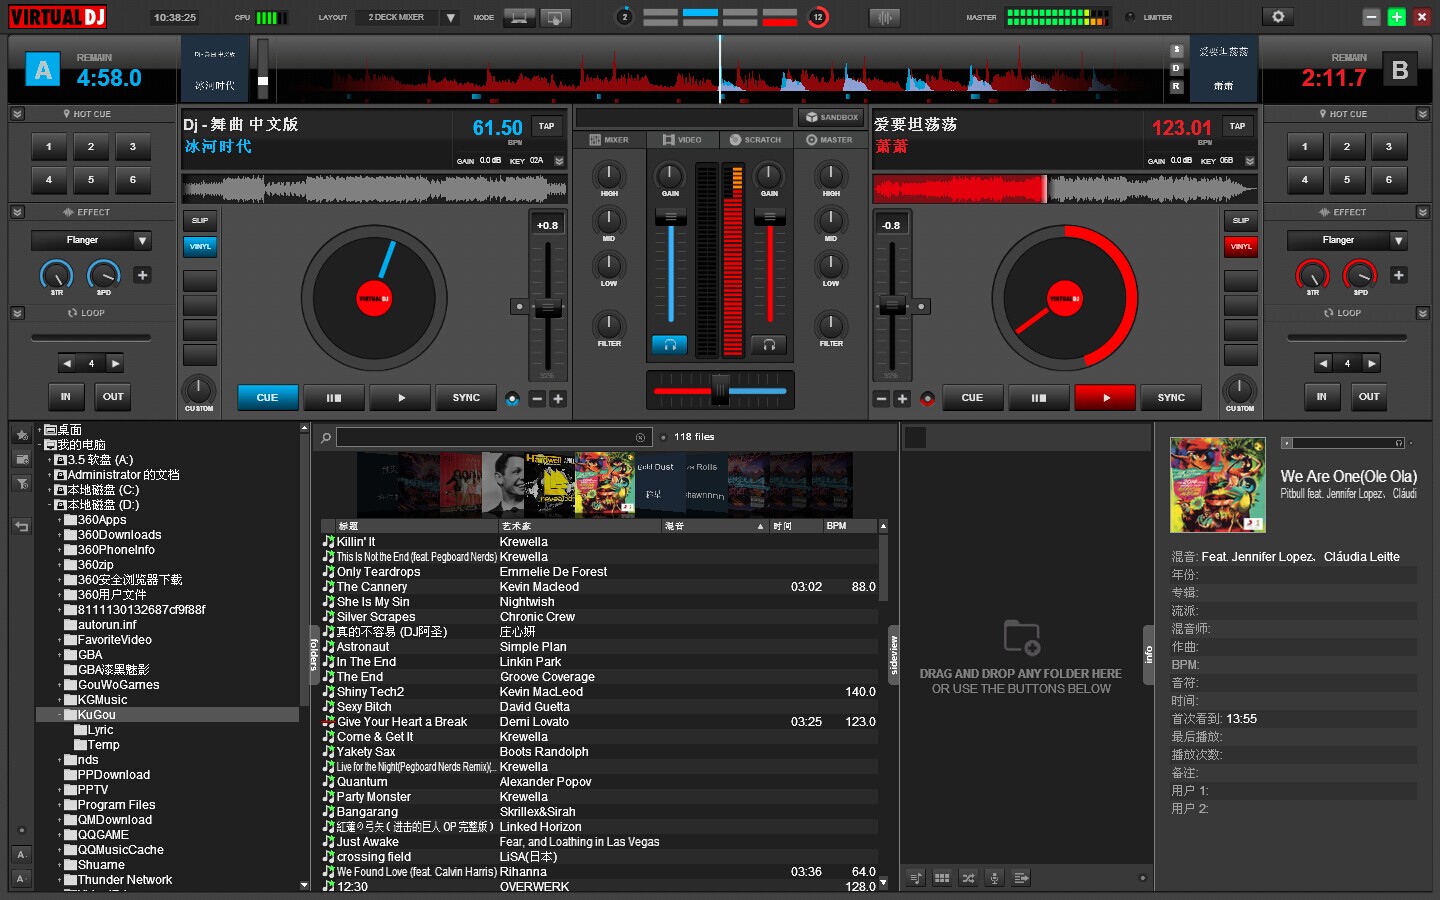Image resolution: width=1440 pixels, height=900 pixels.
Task: Click the prelisten headphone icon in info panel
Action: pos(1399,442)
